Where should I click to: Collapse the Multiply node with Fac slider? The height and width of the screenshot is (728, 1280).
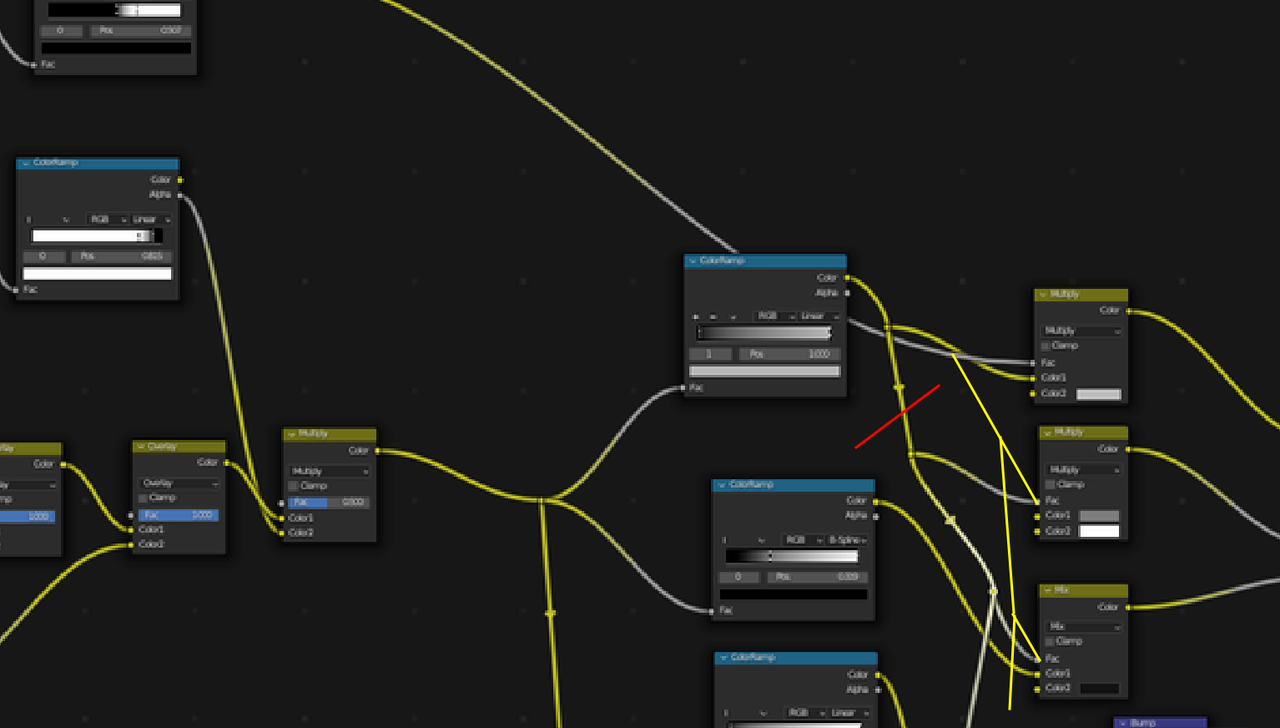(292, 435)
